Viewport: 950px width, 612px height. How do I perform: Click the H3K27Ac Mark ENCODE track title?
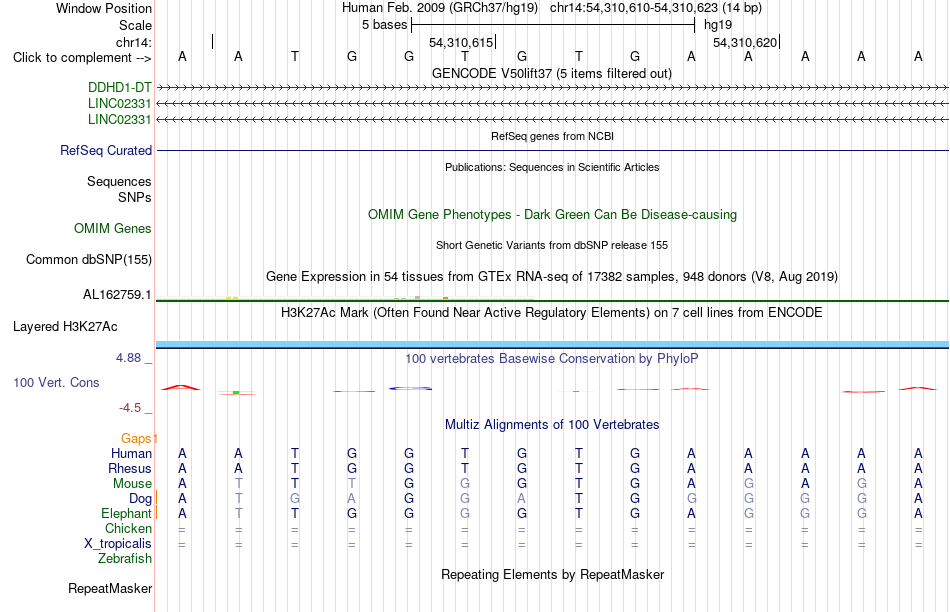[552, 313]
